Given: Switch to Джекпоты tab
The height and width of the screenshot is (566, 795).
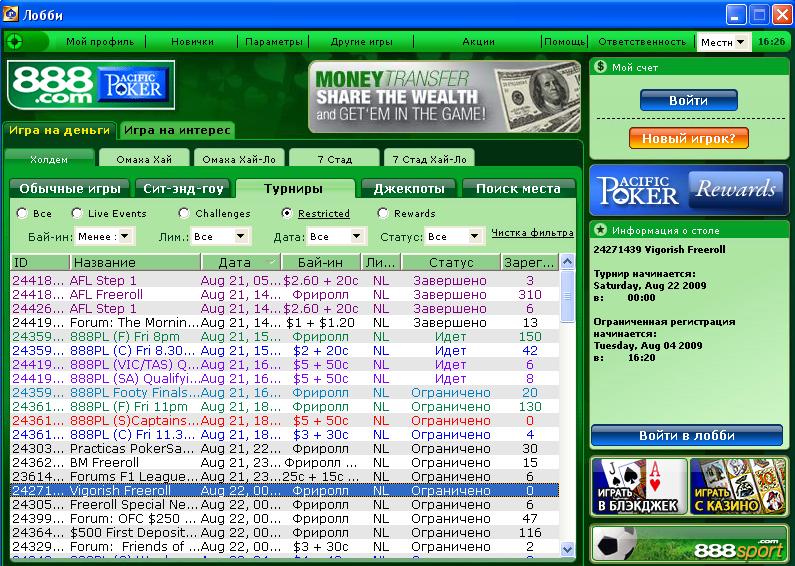Looking at the screenshot, I should click(x=409, y=189).
